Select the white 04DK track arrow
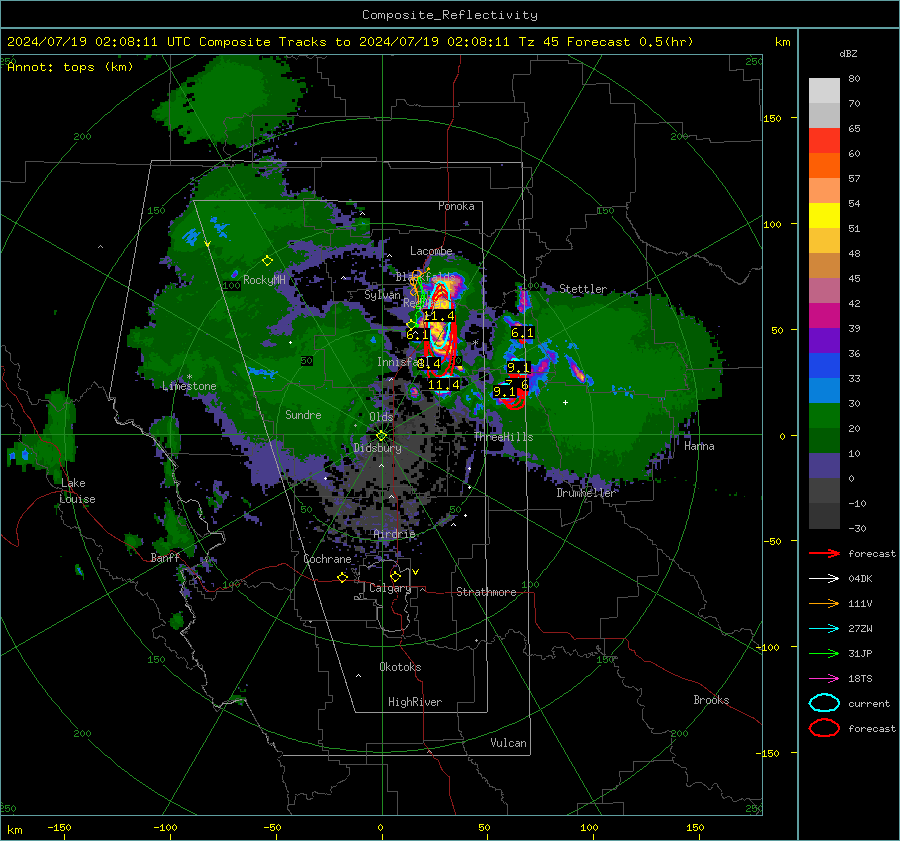Image resolution: width=900 pixels, height=841 pixels. (824, 579)
